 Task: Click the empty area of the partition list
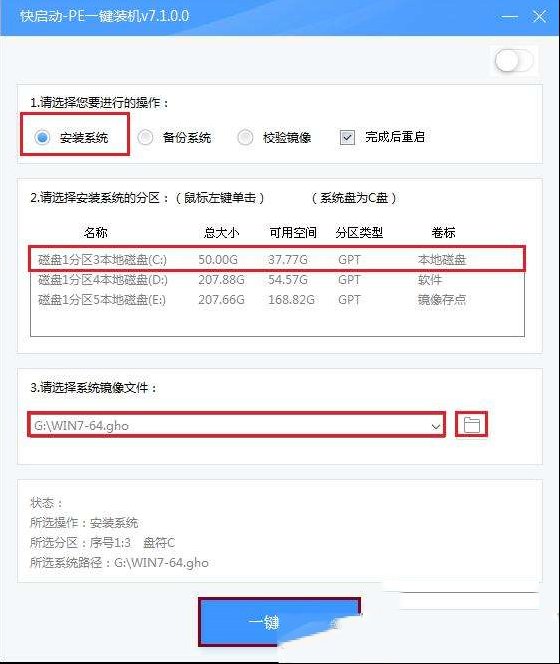point(277,323)
